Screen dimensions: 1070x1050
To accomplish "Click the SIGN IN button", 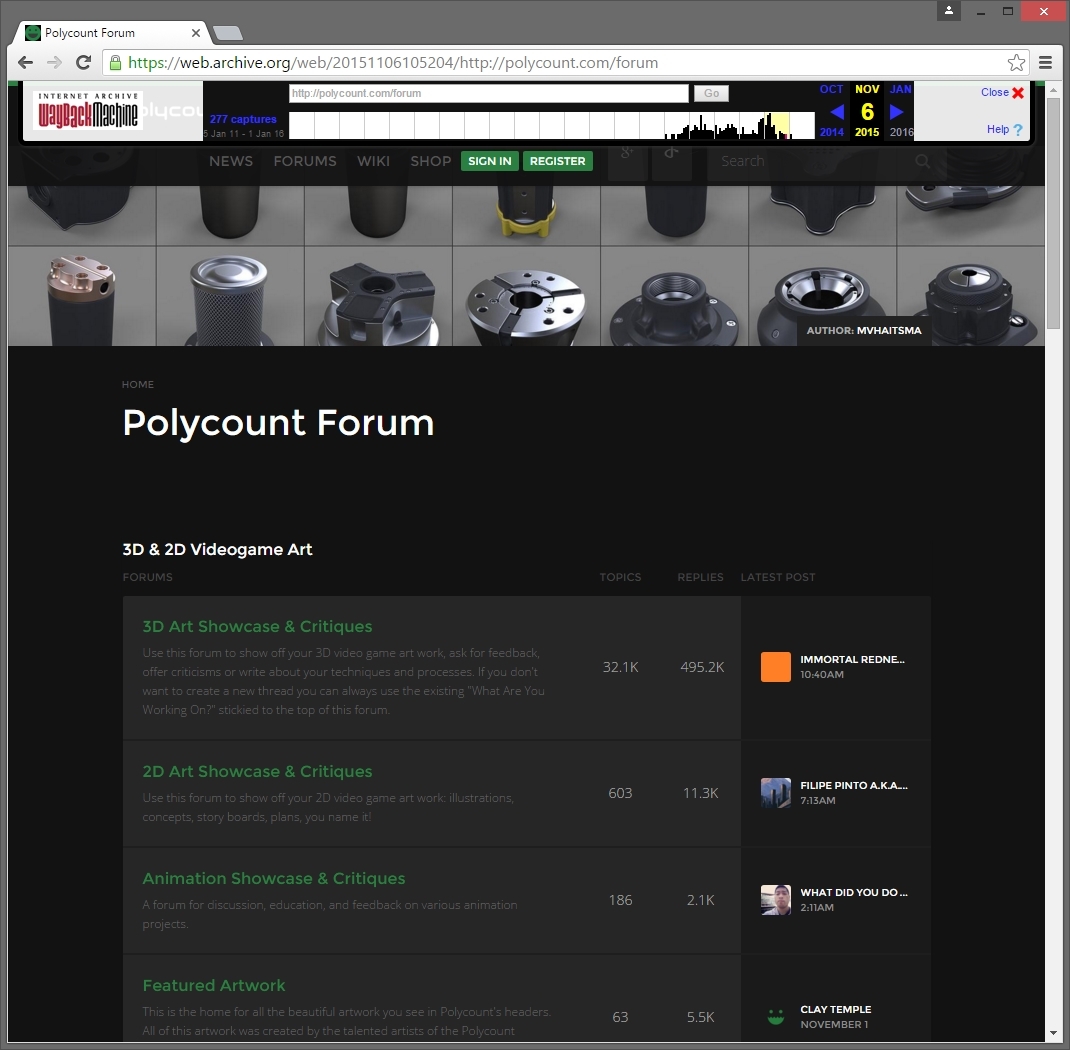I will point(489,161).
